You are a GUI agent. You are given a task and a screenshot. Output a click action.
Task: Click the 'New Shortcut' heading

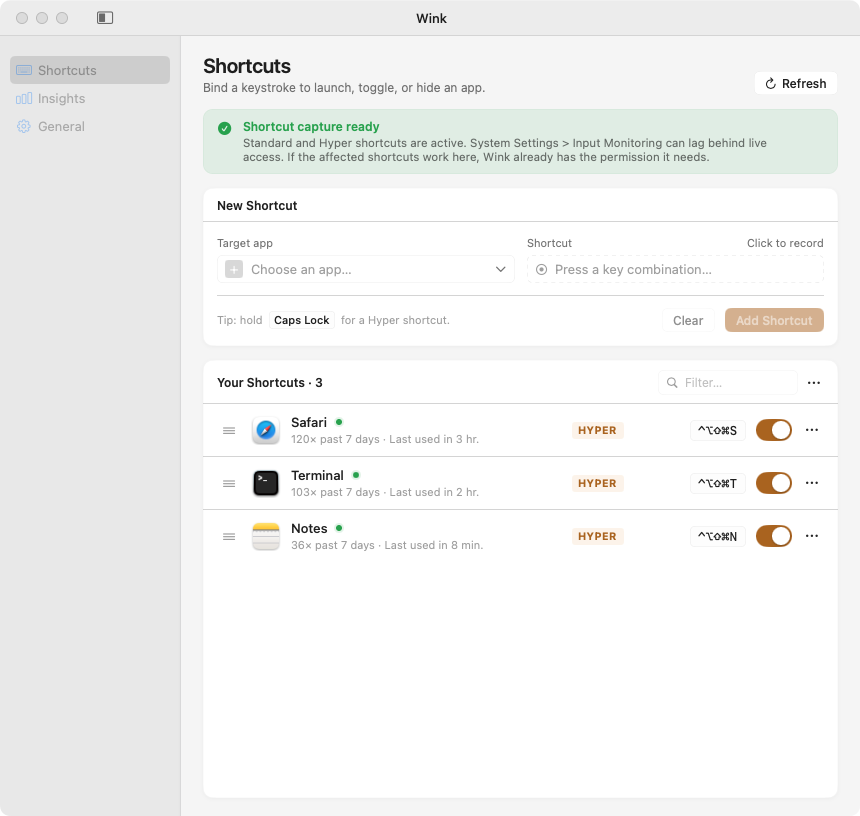(x=257, y=206)
